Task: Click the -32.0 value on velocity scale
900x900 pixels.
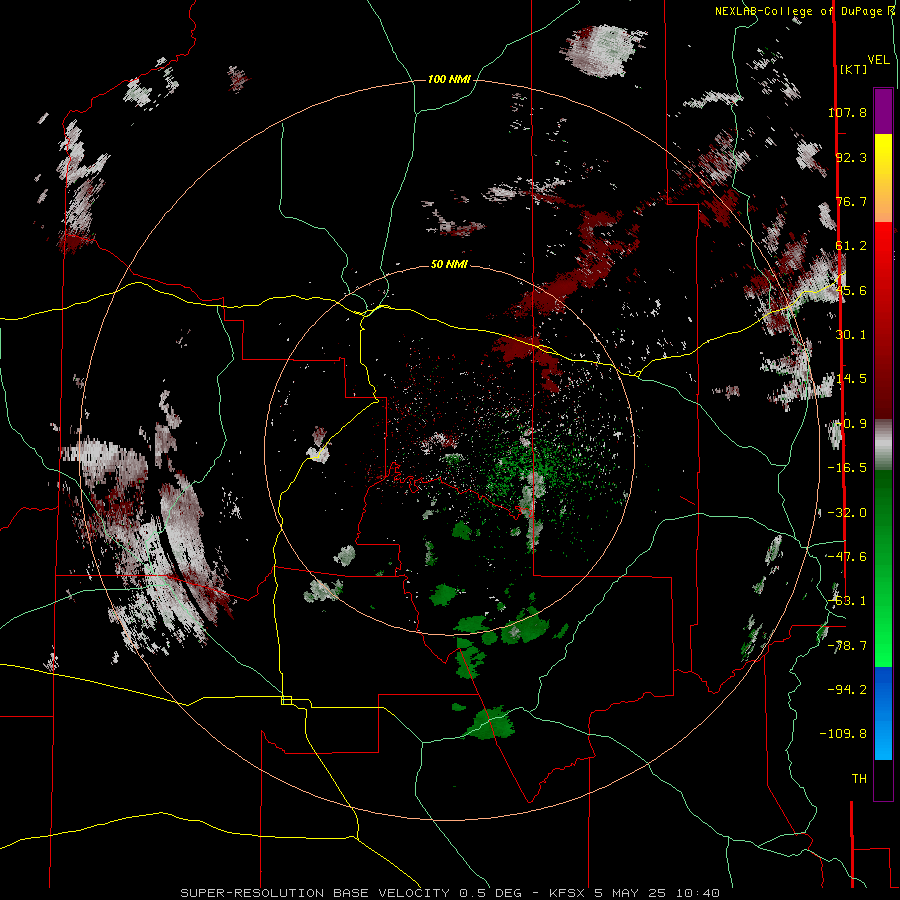Action: pyautogui.click(x=847, y=513)
